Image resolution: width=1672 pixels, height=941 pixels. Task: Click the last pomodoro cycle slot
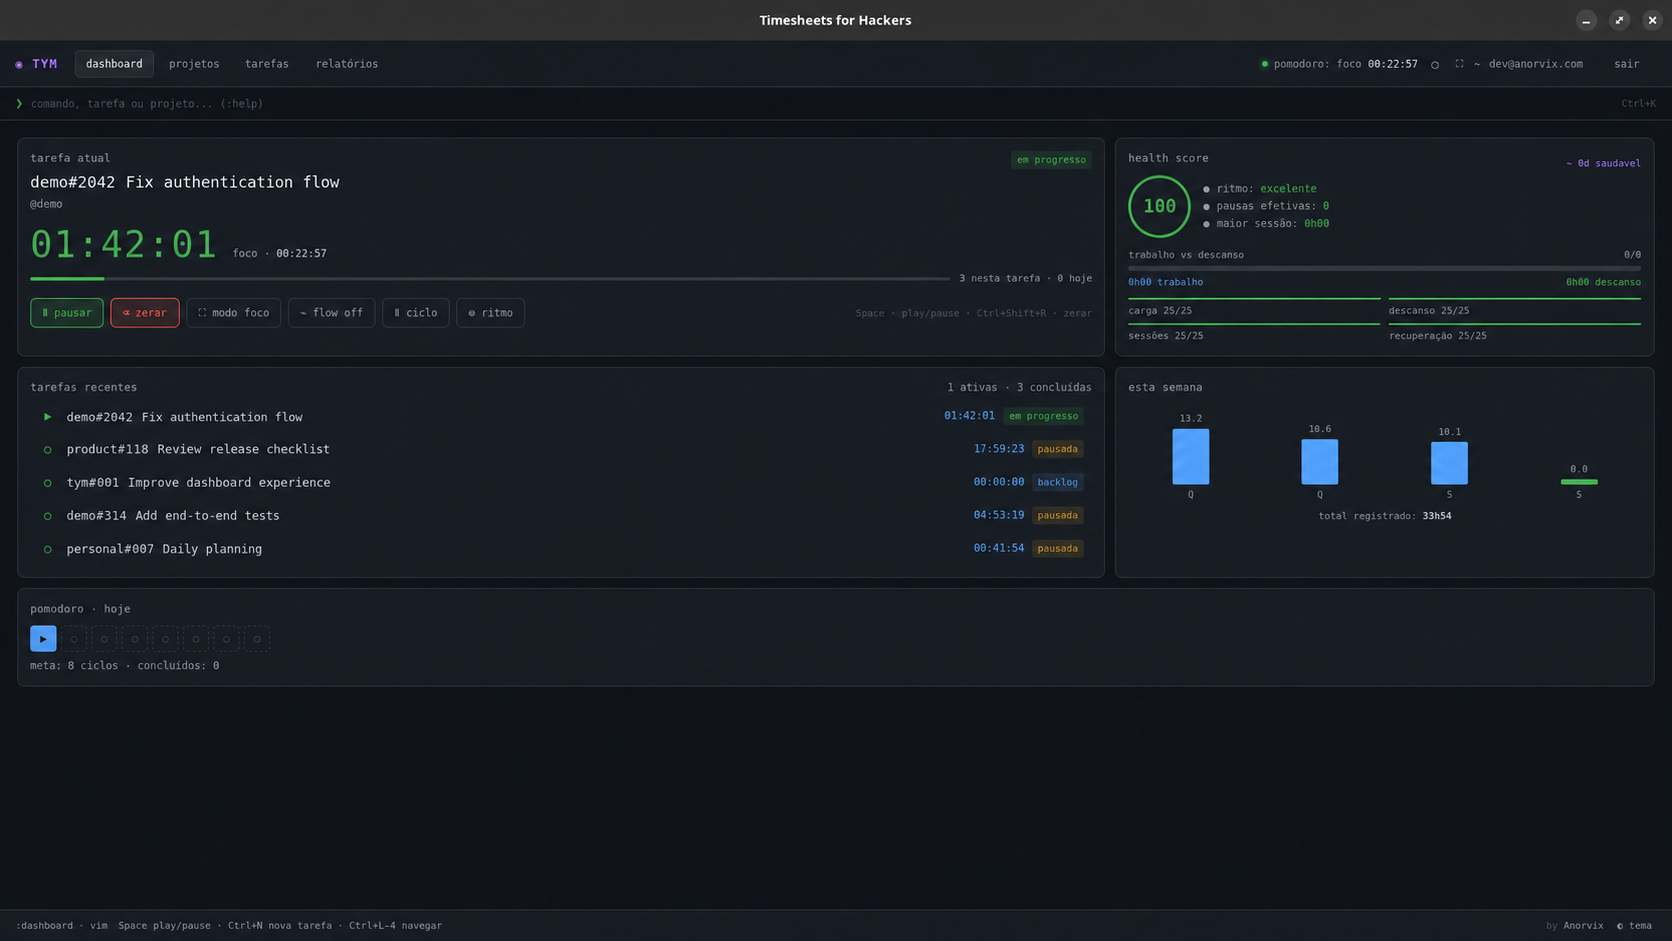pyautogui.click(x=257, y=639)
